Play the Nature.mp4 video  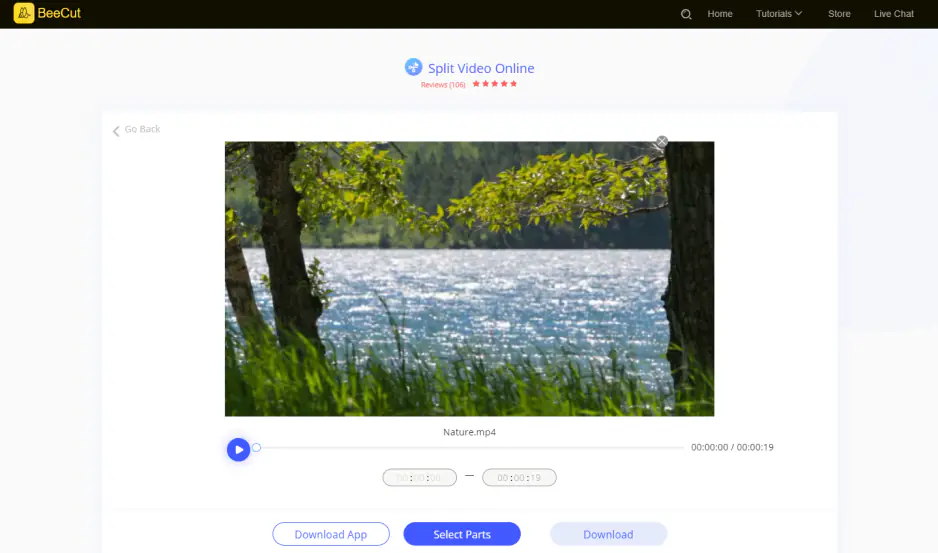pyautogui.click(x=238, y=449)
